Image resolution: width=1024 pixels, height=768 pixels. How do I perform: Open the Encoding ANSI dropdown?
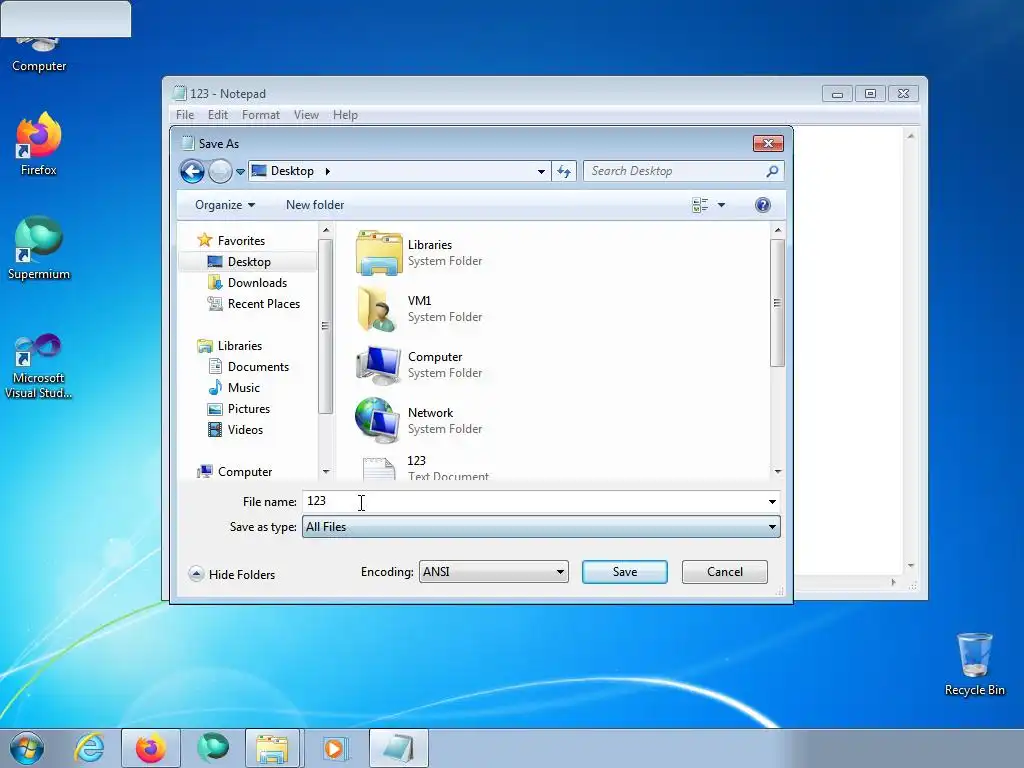tap(493, 572)
